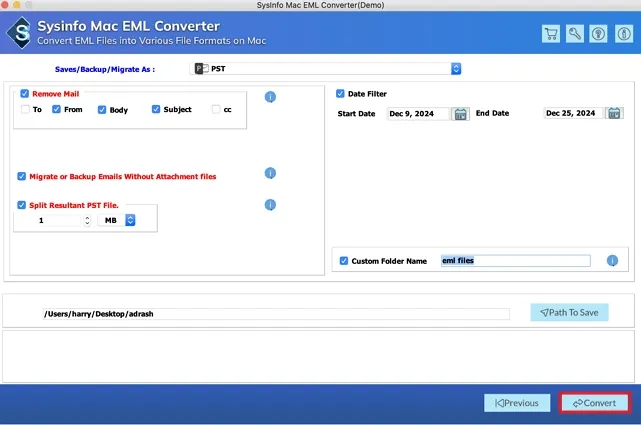This screenshot has height=425, width=641.
Task: Open the Start Date calendar picker
Action: tap(460, 114)
